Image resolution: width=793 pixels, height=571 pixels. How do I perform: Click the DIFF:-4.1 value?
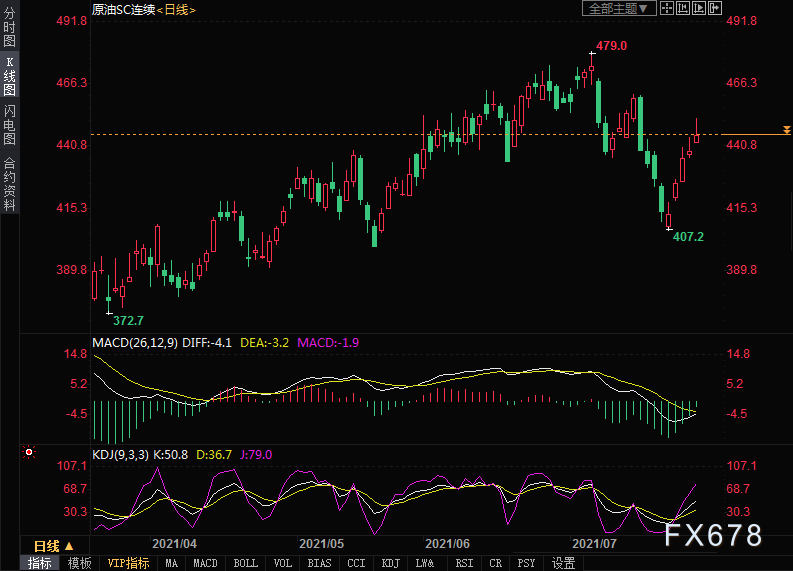(207, 343)
